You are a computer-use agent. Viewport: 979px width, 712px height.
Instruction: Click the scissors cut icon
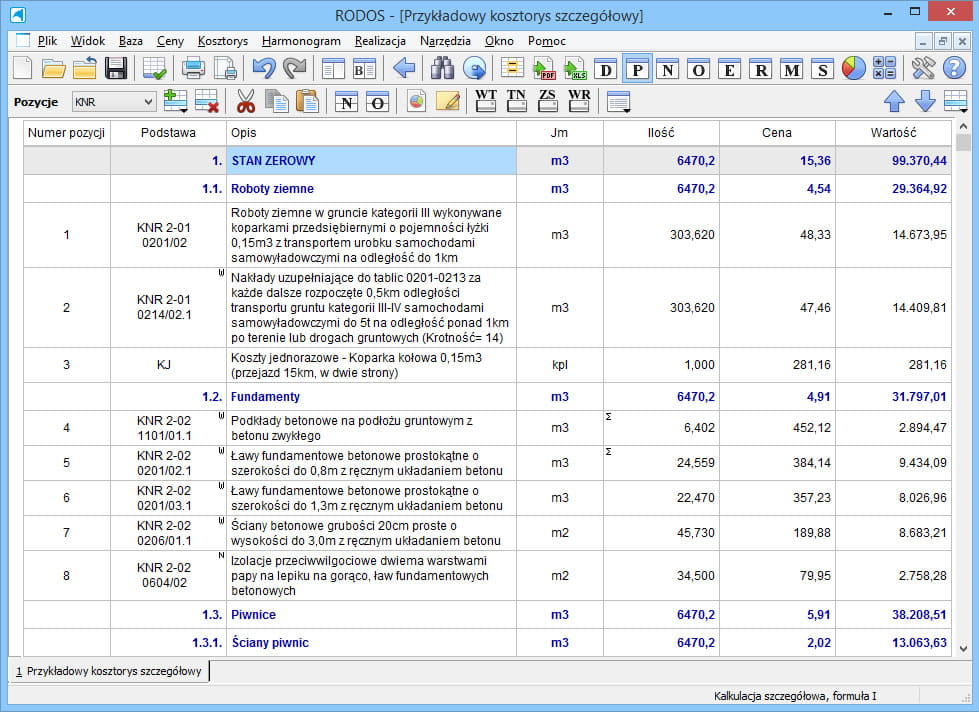click(246, 101)
